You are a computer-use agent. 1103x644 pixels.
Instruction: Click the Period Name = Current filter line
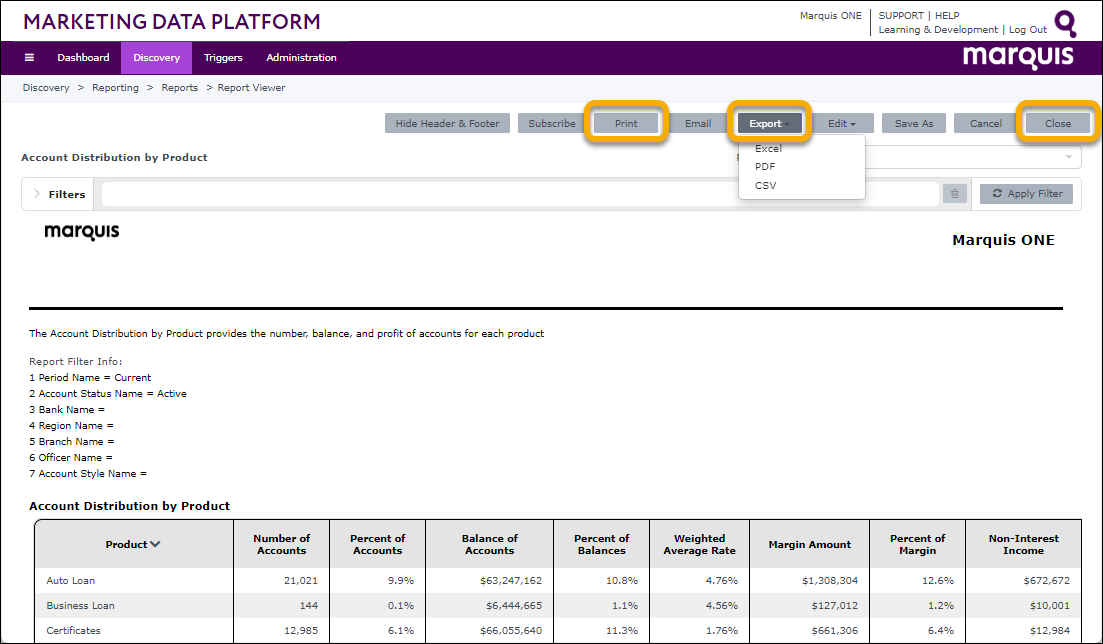[x=90, y=377]
